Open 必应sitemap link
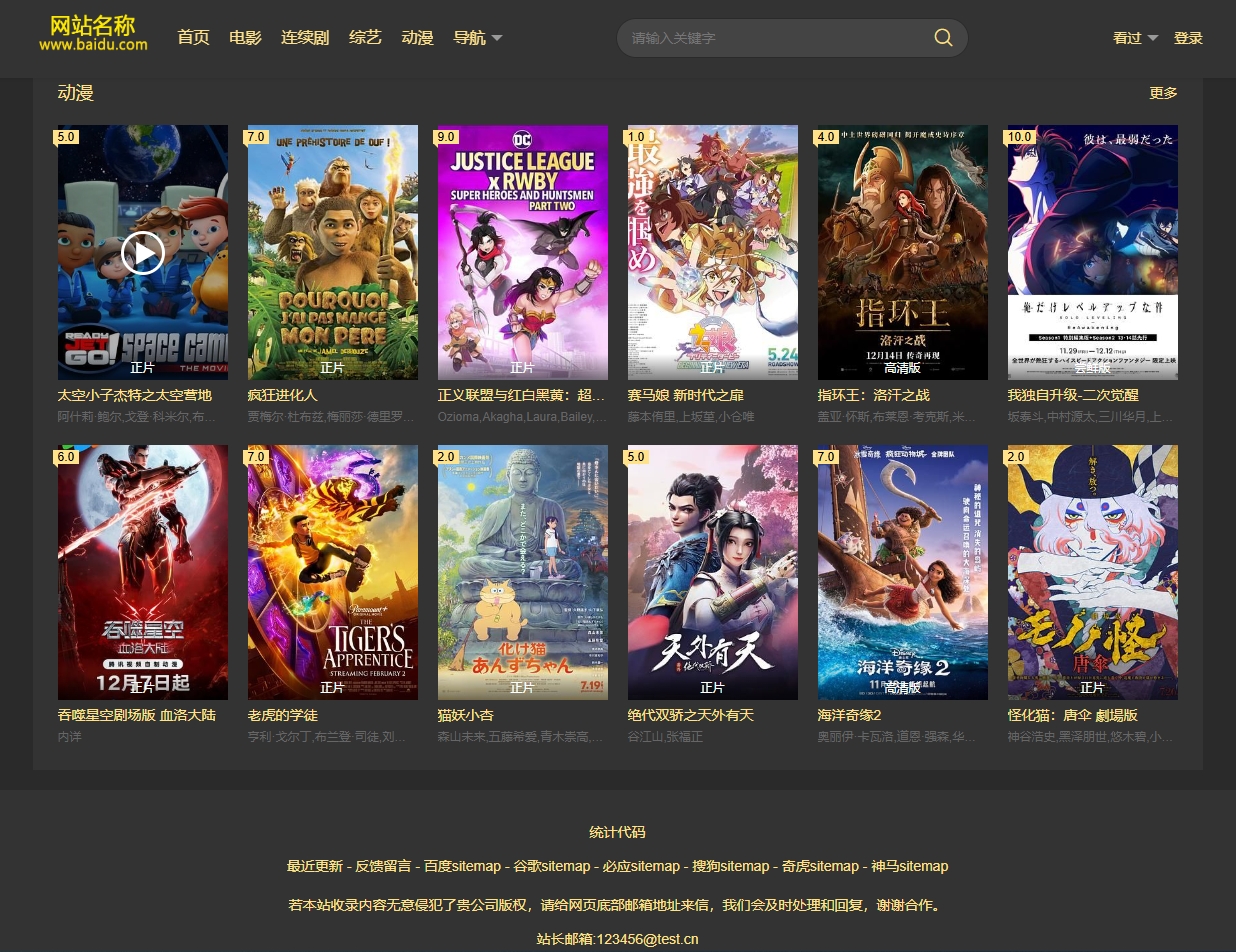This screenshot has height=952, width=1236. point(641,866)
